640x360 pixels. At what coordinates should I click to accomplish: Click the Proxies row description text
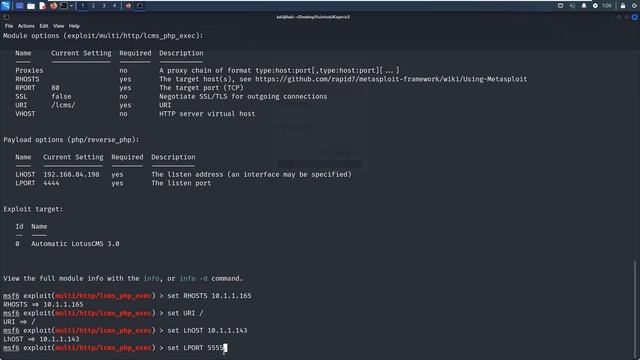(x=279, y=70)
